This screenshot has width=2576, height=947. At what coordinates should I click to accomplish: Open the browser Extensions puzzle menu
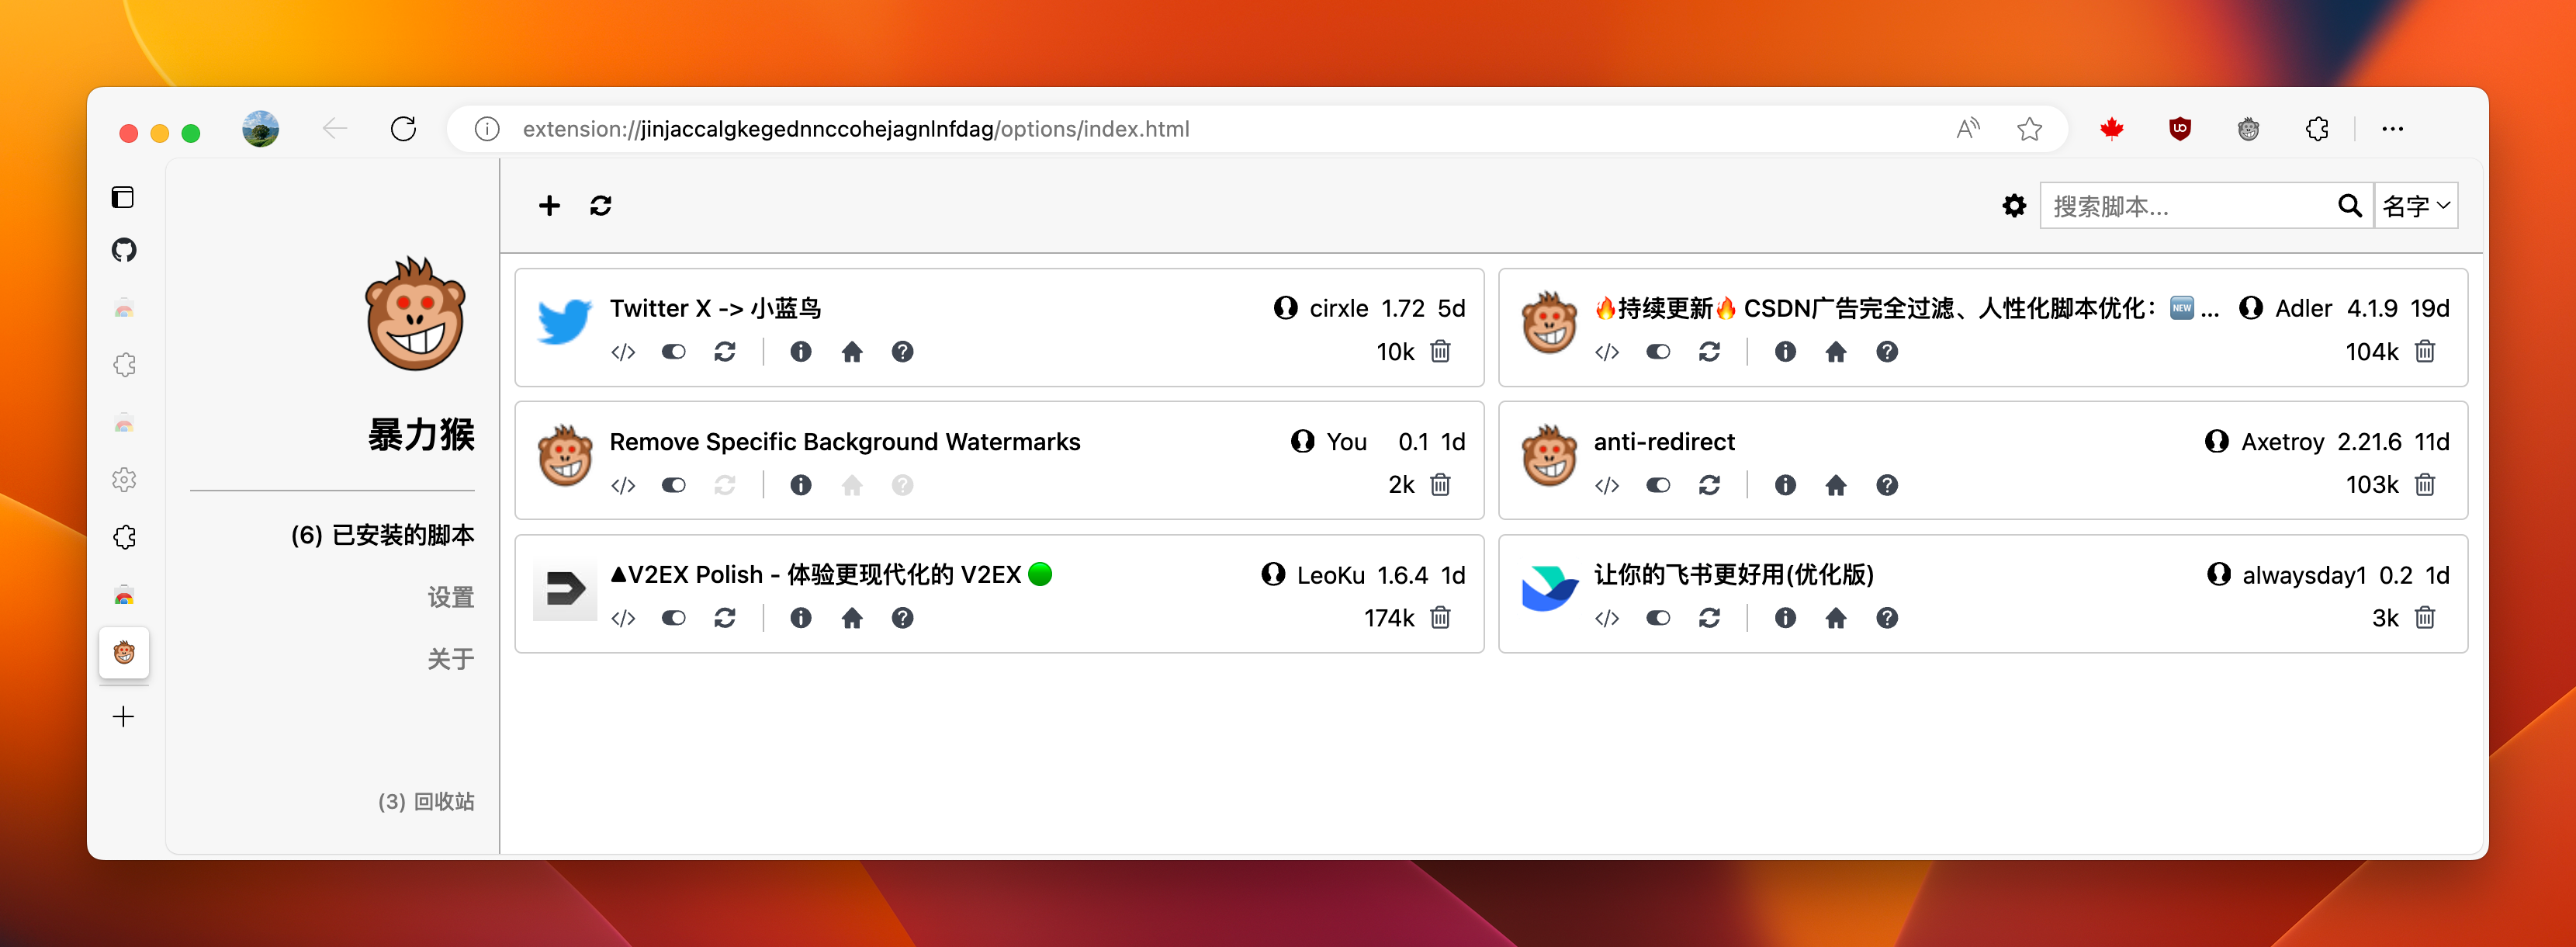(2317, 129)
